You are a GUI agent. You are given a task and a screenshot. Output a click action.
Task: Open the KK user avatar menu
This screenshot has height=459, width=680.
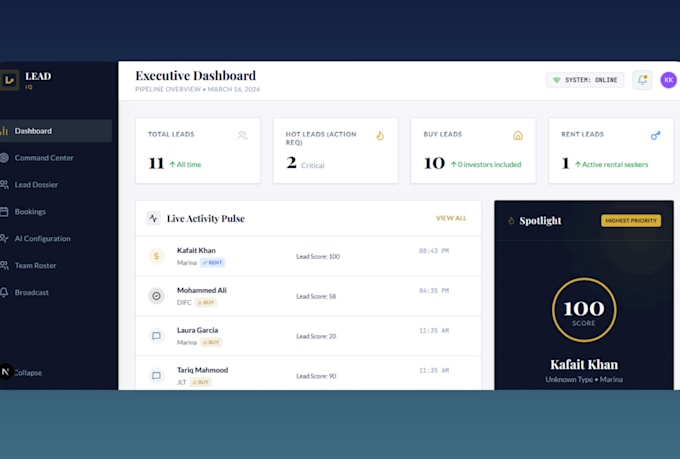(669, 80)
